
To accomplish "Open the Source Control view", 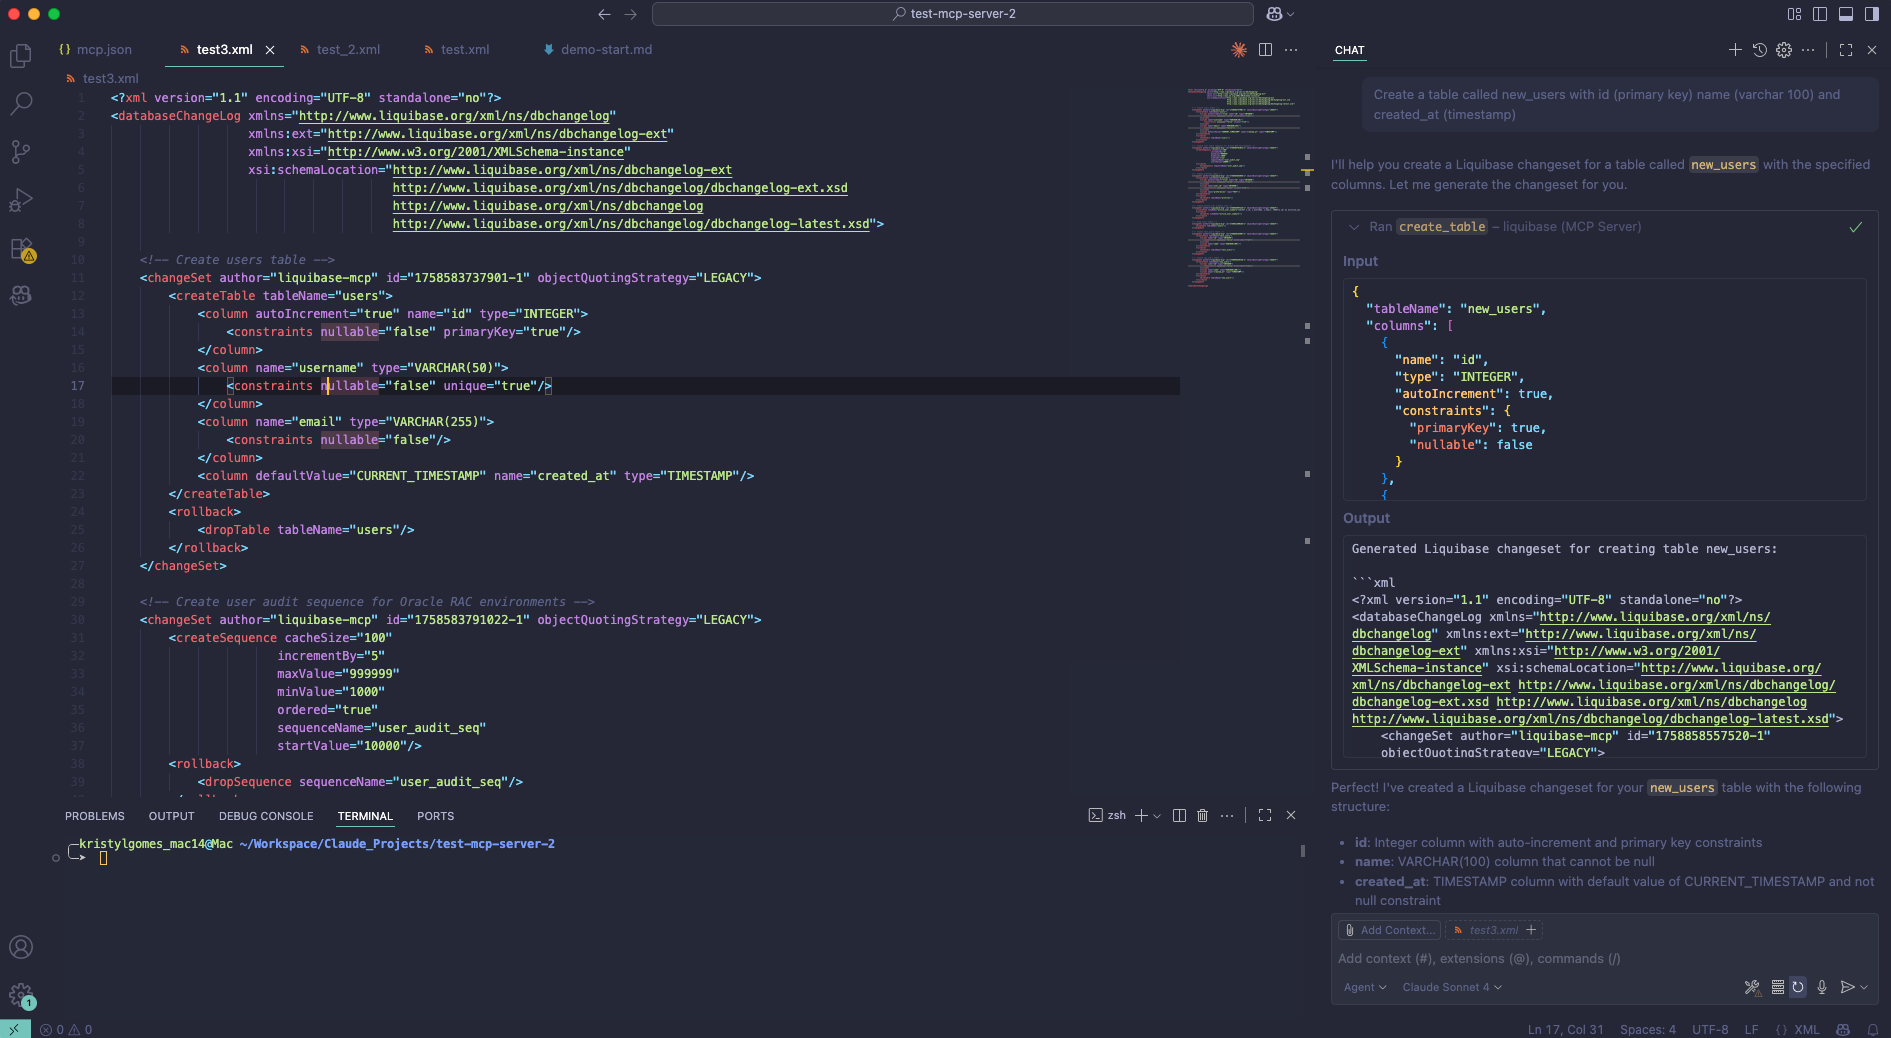I will click(x=21, y=151).
